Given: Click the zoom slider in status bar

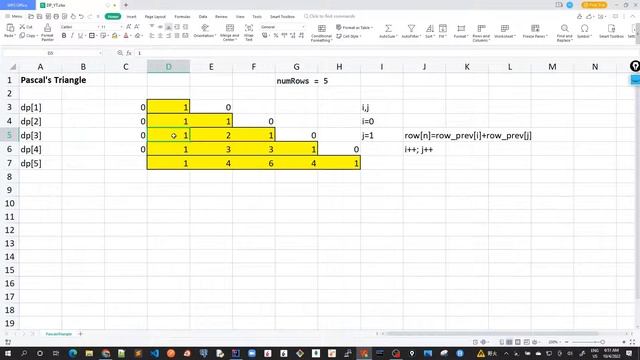Looking at the screenshot, I should 588,342.
